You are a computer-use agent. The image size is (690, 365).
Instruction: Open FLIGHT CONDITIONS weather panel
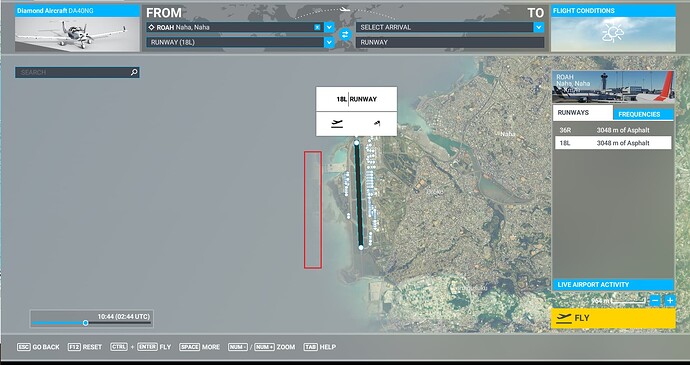pos(613,28)
